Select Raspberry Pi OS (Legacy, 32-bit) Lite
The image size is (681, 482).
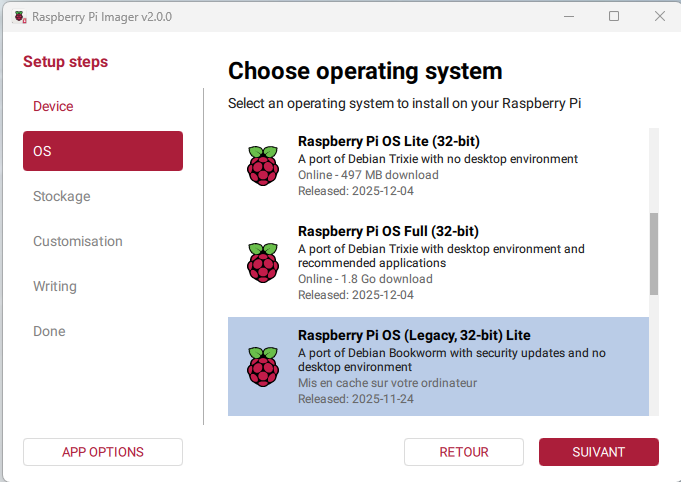click(x=438, y=366)
